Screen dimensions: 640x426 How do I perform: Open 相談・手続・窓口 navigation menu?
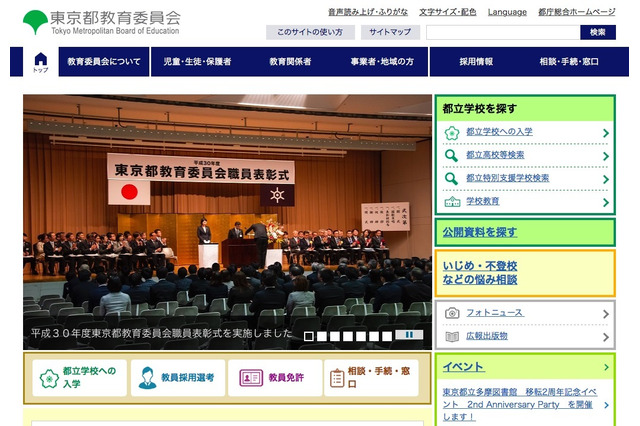click(x=569, y=62)
